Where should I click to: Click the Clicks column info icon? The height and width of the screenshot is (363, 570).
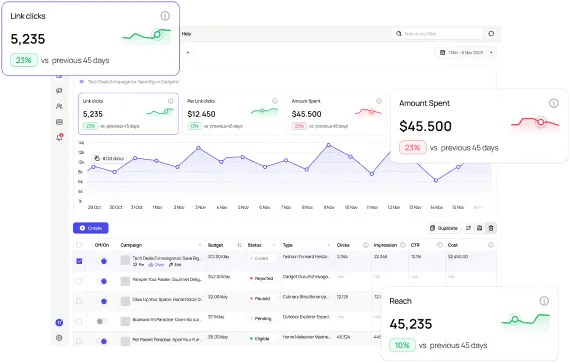366,245
